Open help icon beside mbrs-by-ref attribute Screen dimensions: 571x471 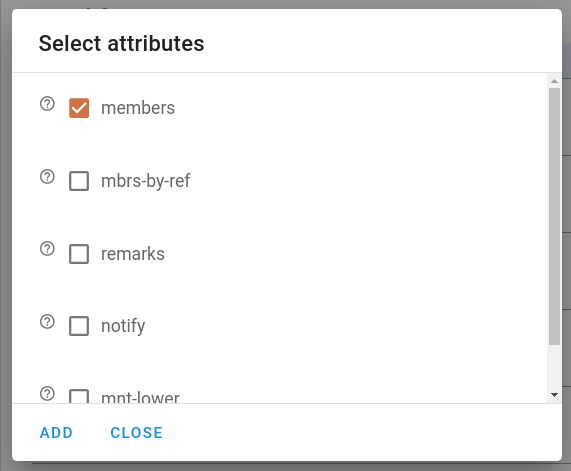click(47, 177)
